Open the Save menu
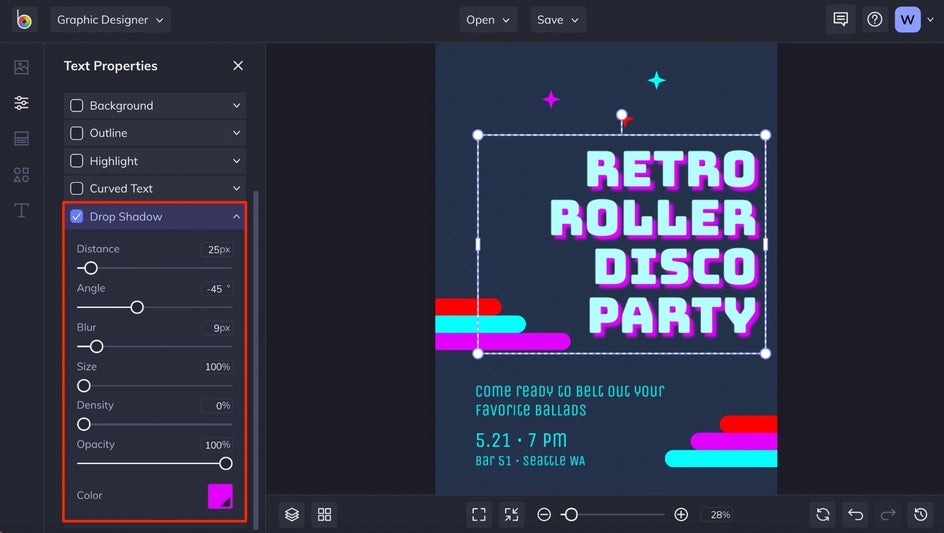The image size is (944, 533). [558, 20]
